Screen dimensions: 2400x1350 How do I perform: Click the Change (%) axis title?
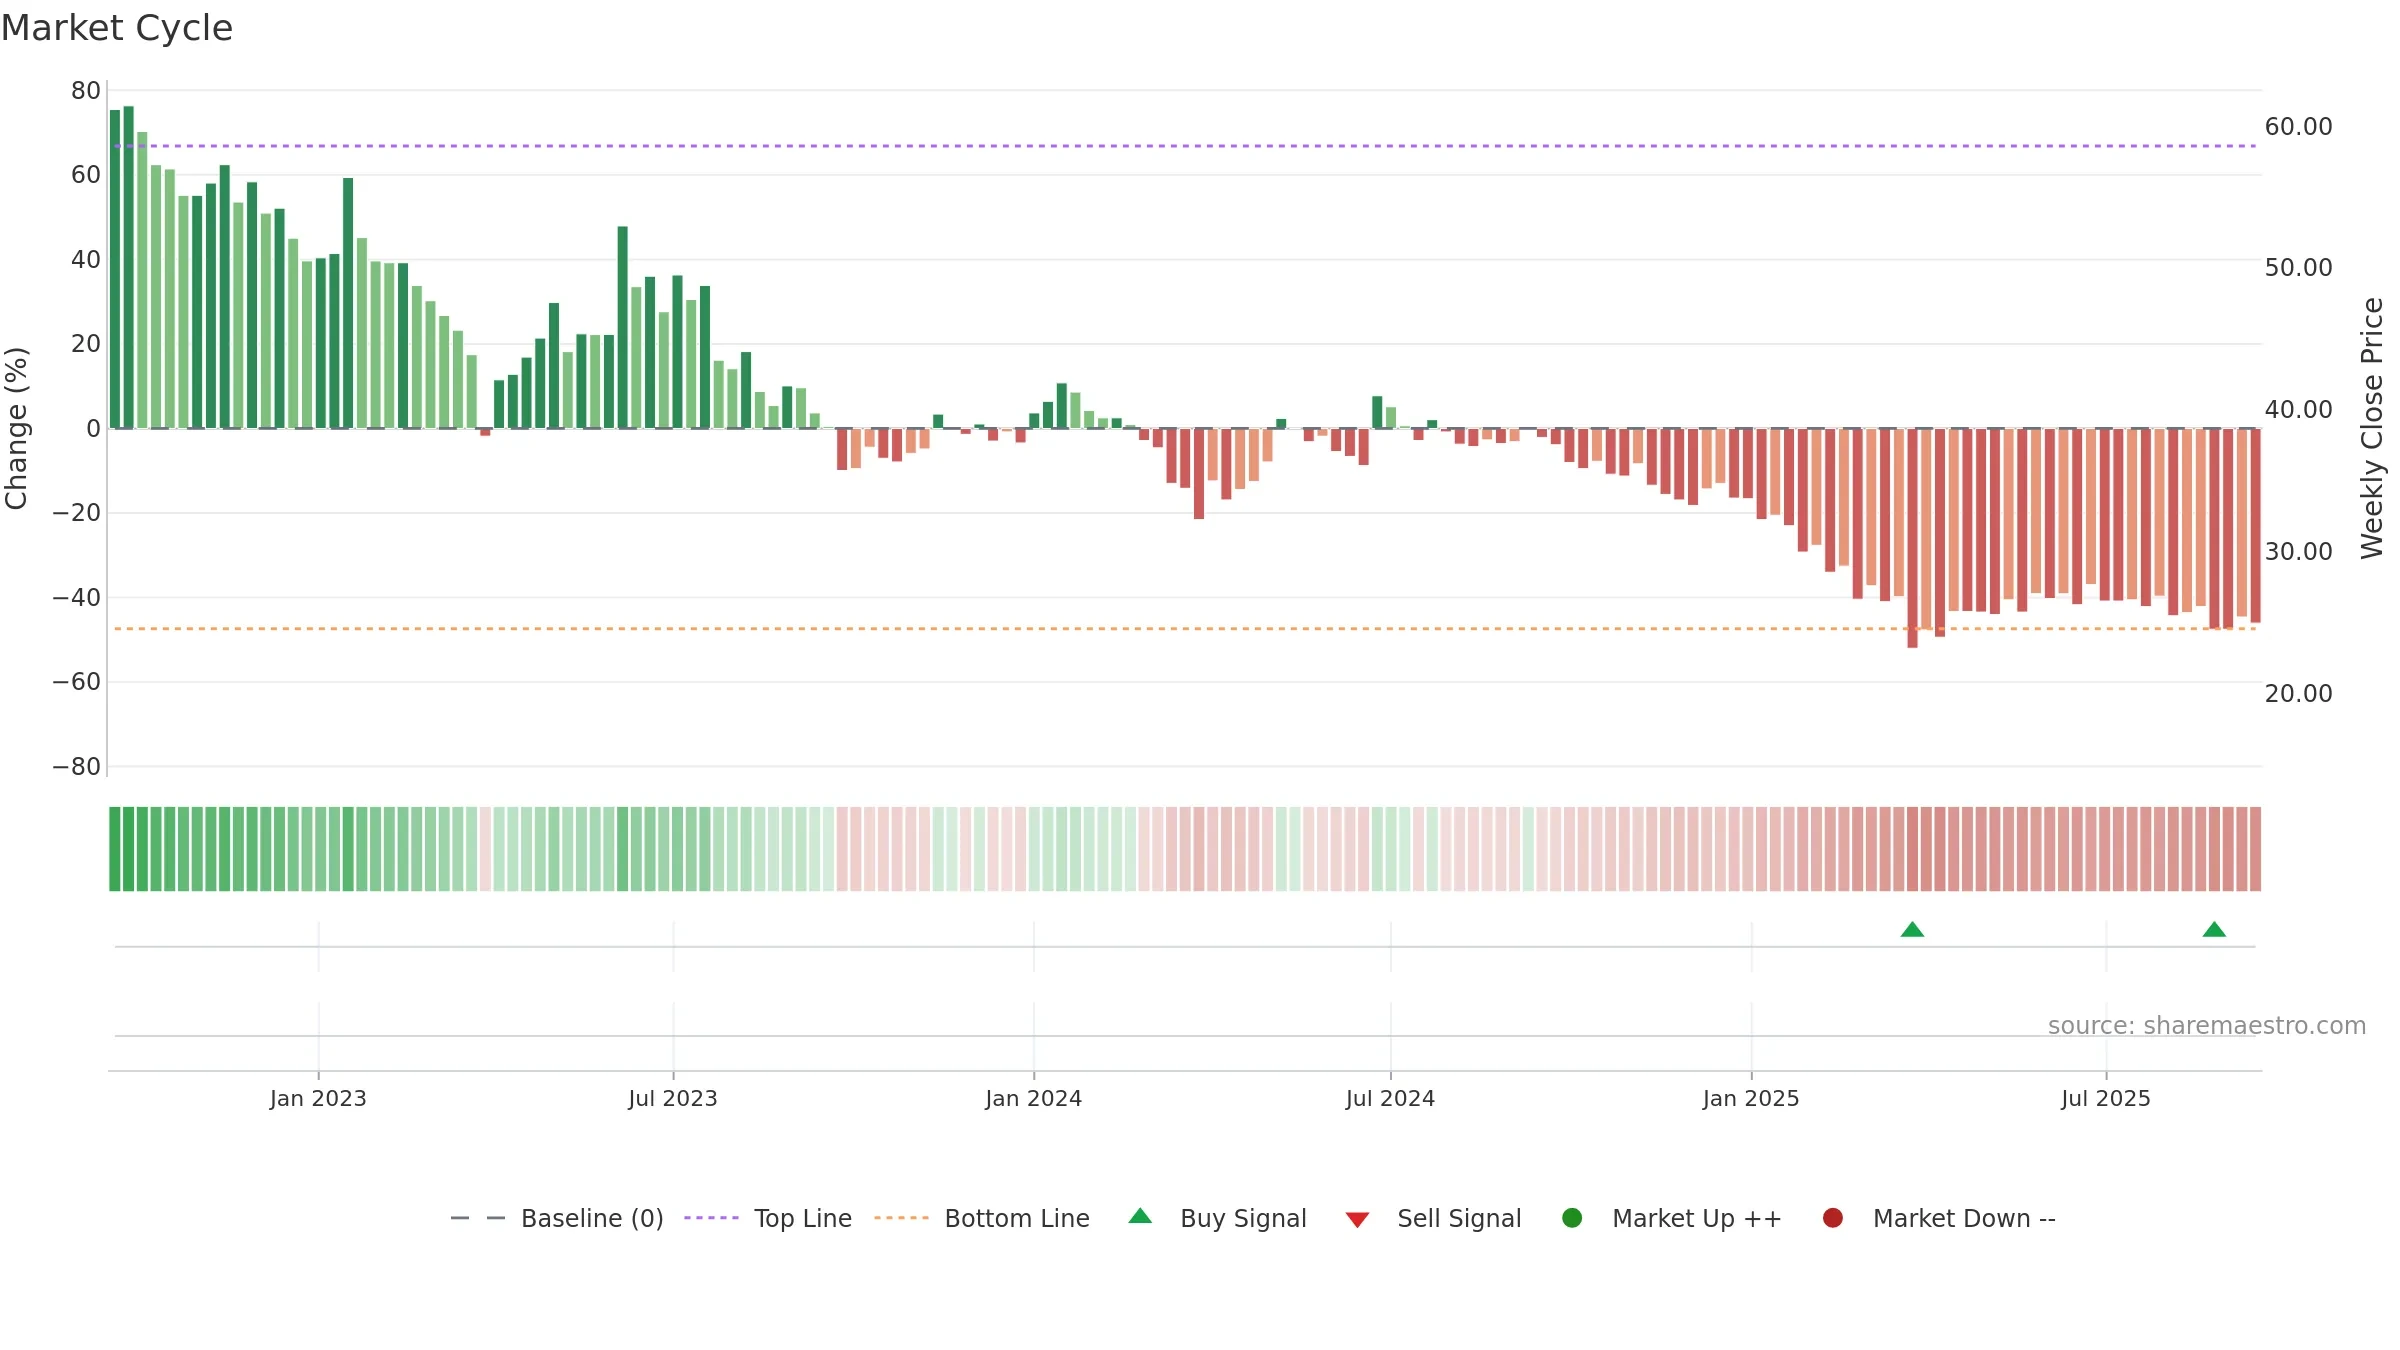click(x=16, y=428)
